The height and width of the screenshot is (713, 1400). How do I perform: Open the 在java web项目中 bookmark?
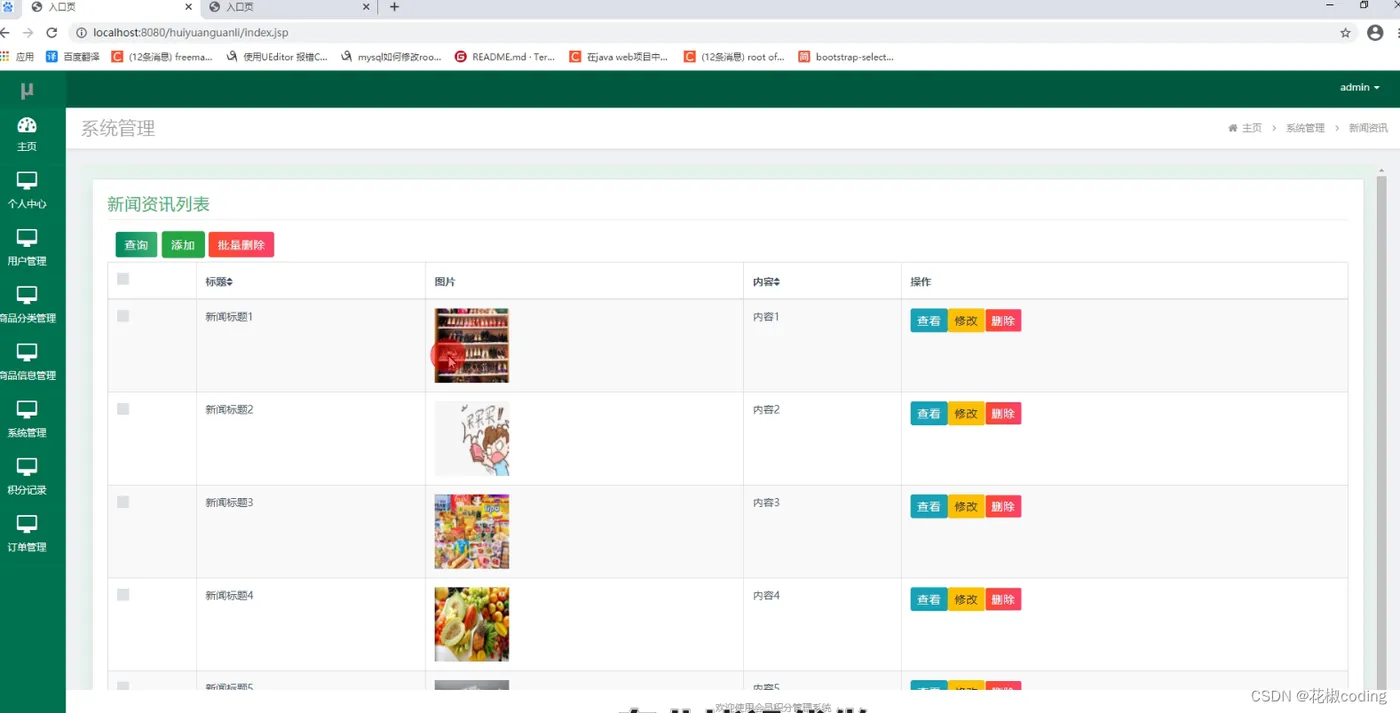click(x=619, y=57)
